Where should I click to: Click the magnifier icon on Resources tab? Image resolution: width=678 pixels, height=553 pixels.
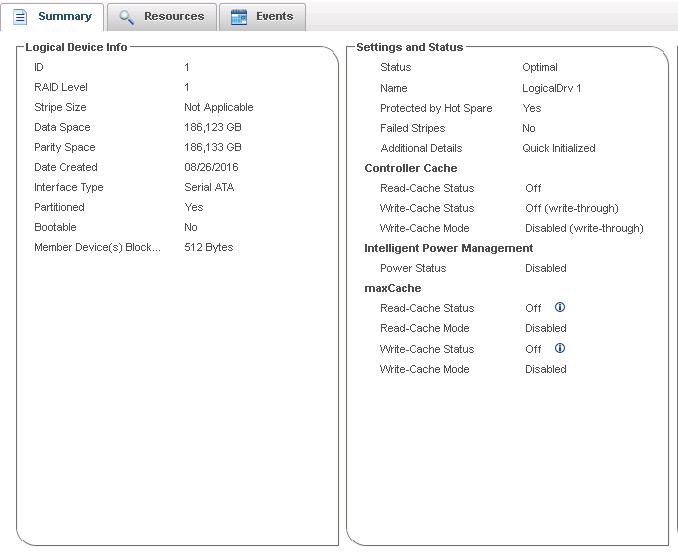click(x=127, y=17)
